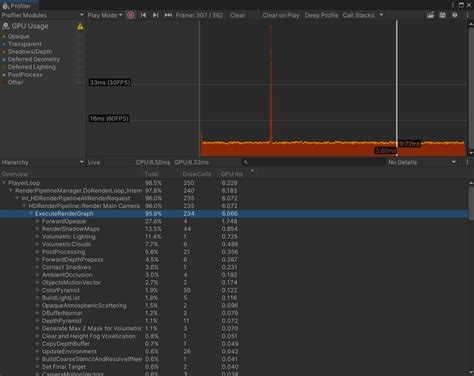Expand the Volumetric Lighting row
This screenshot has width=474, height=376.
(x=37, y=236)
